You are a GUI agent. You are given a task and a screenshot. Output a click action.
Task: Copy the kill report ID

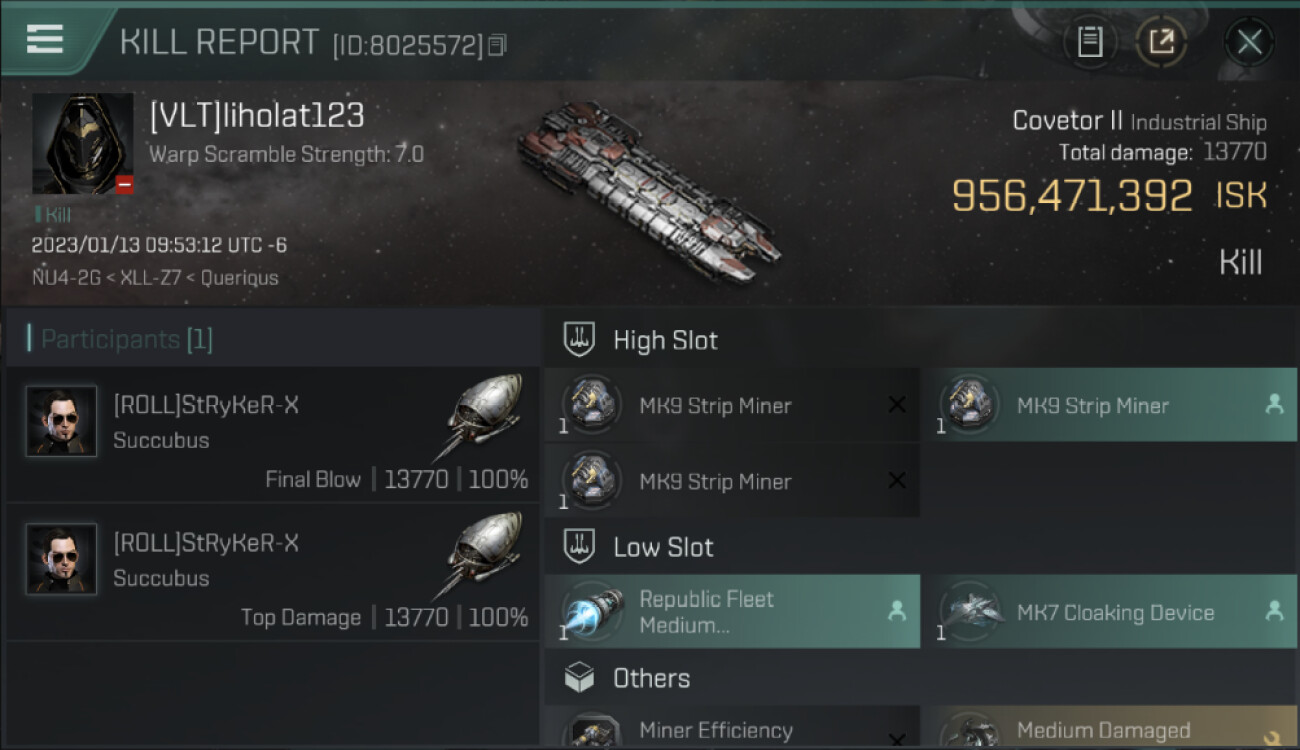point(498,45)
